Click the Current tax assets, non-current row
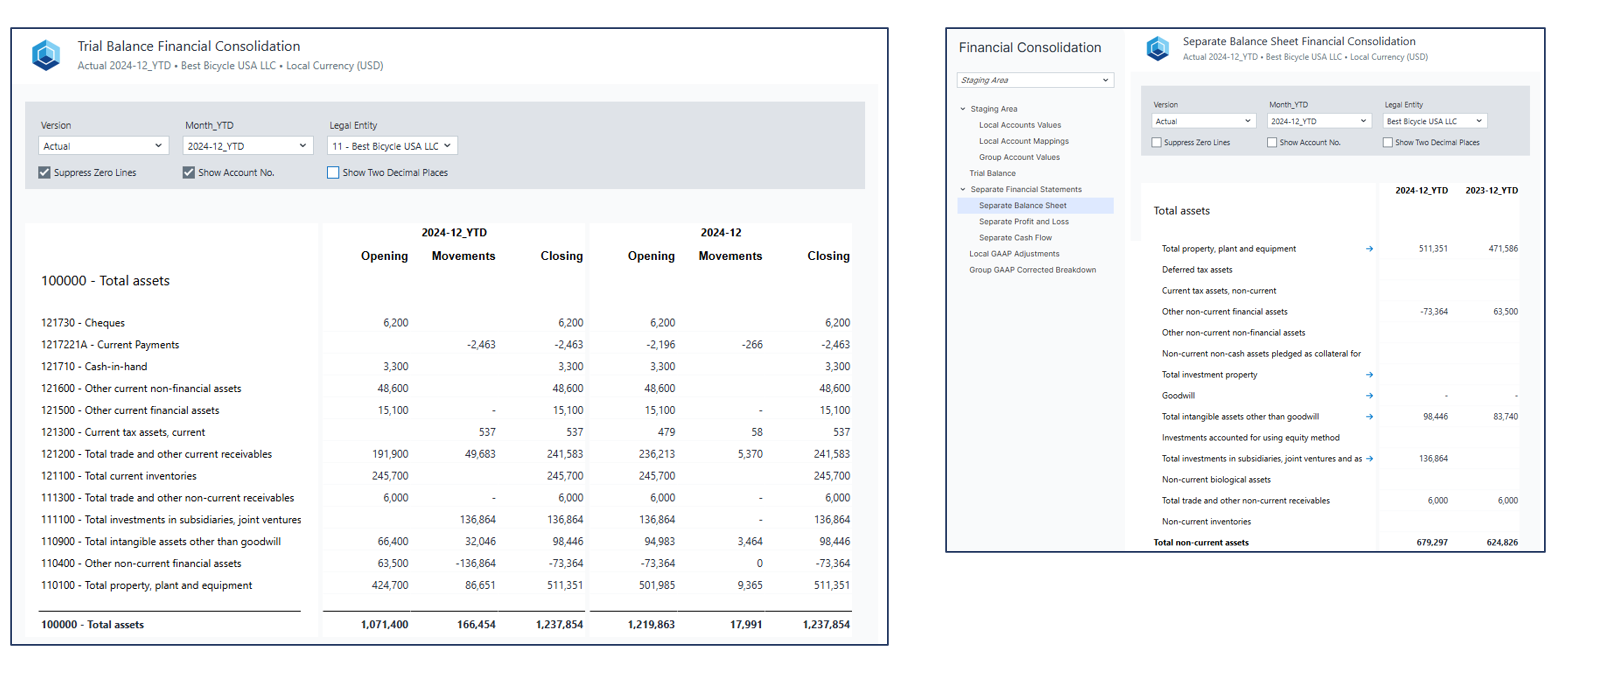Viewport: 1607px width, 690px height. (1219, 291)
